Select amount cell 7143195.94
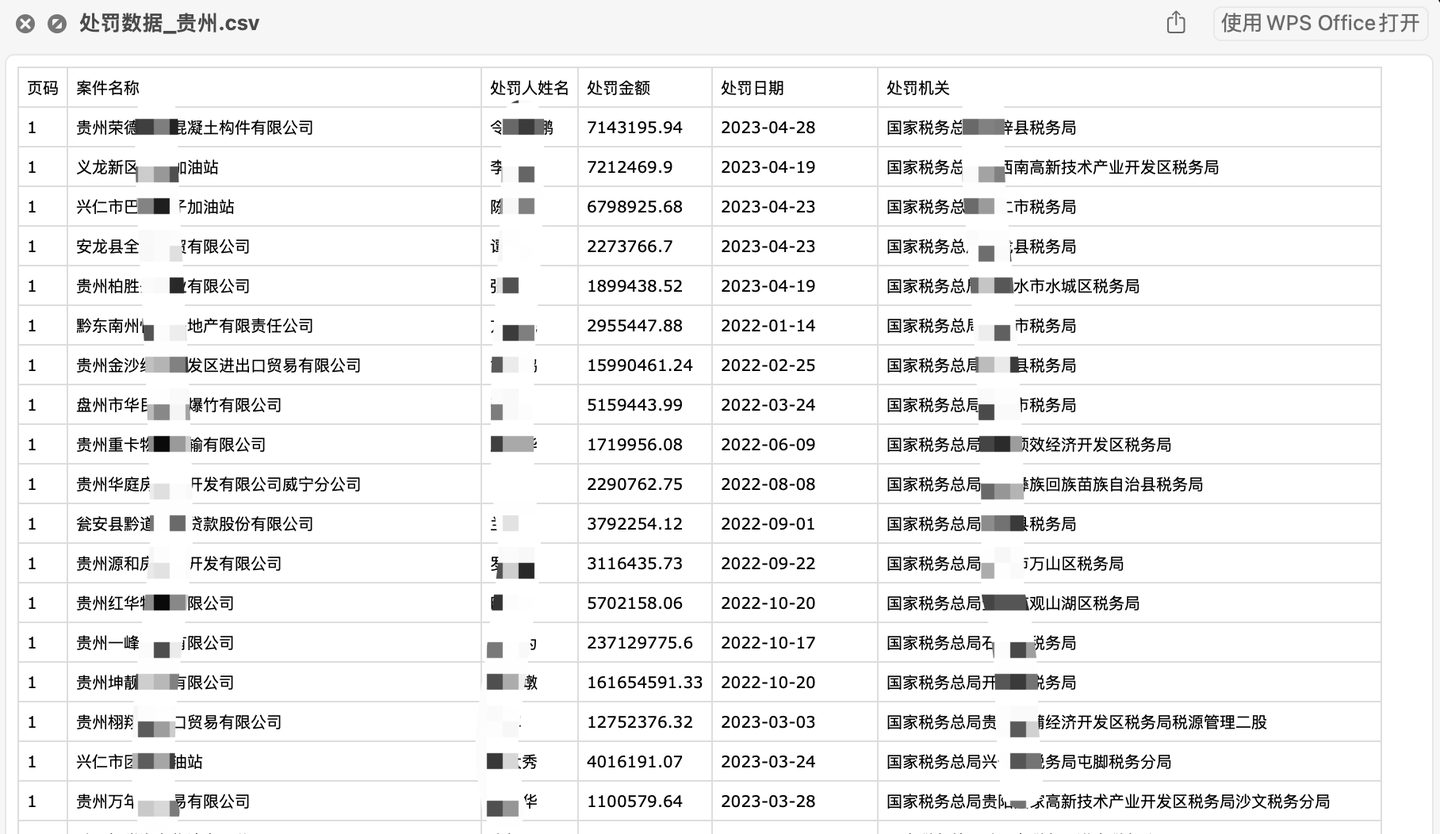 pos(645,128)
